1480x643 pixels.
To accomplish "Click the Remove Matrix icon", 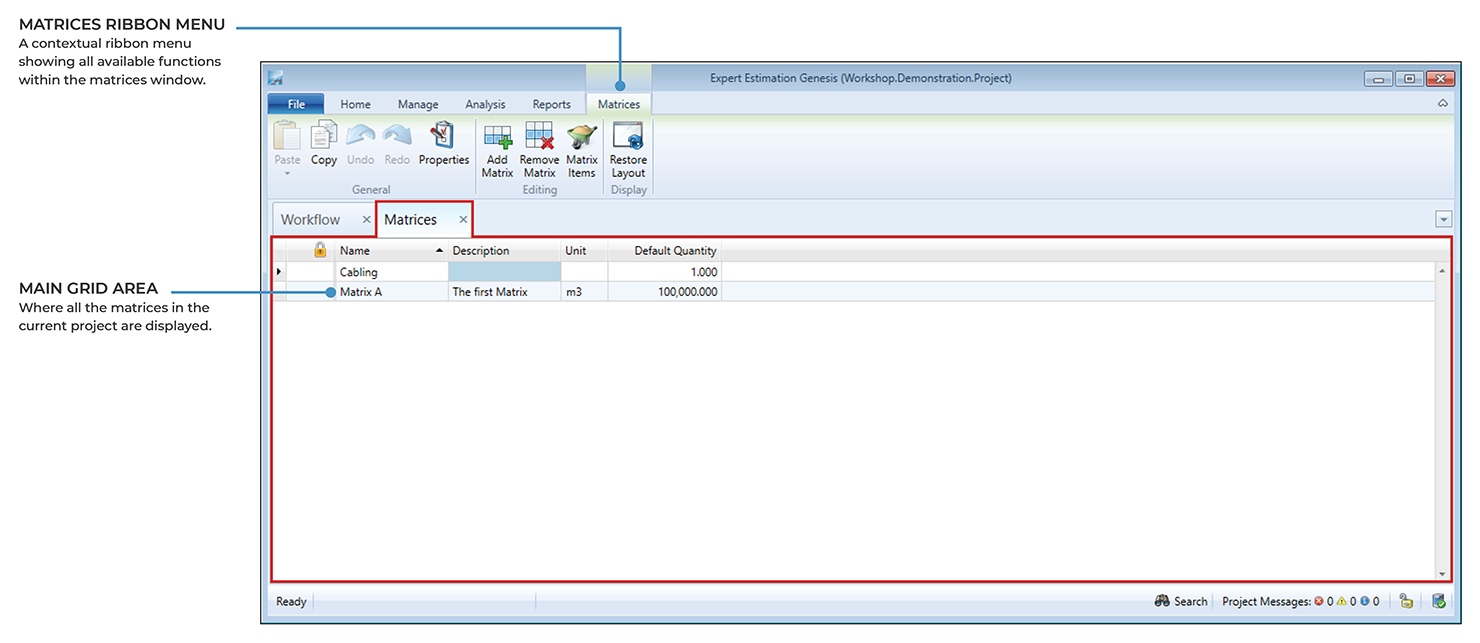I will (x=539, y=138).
